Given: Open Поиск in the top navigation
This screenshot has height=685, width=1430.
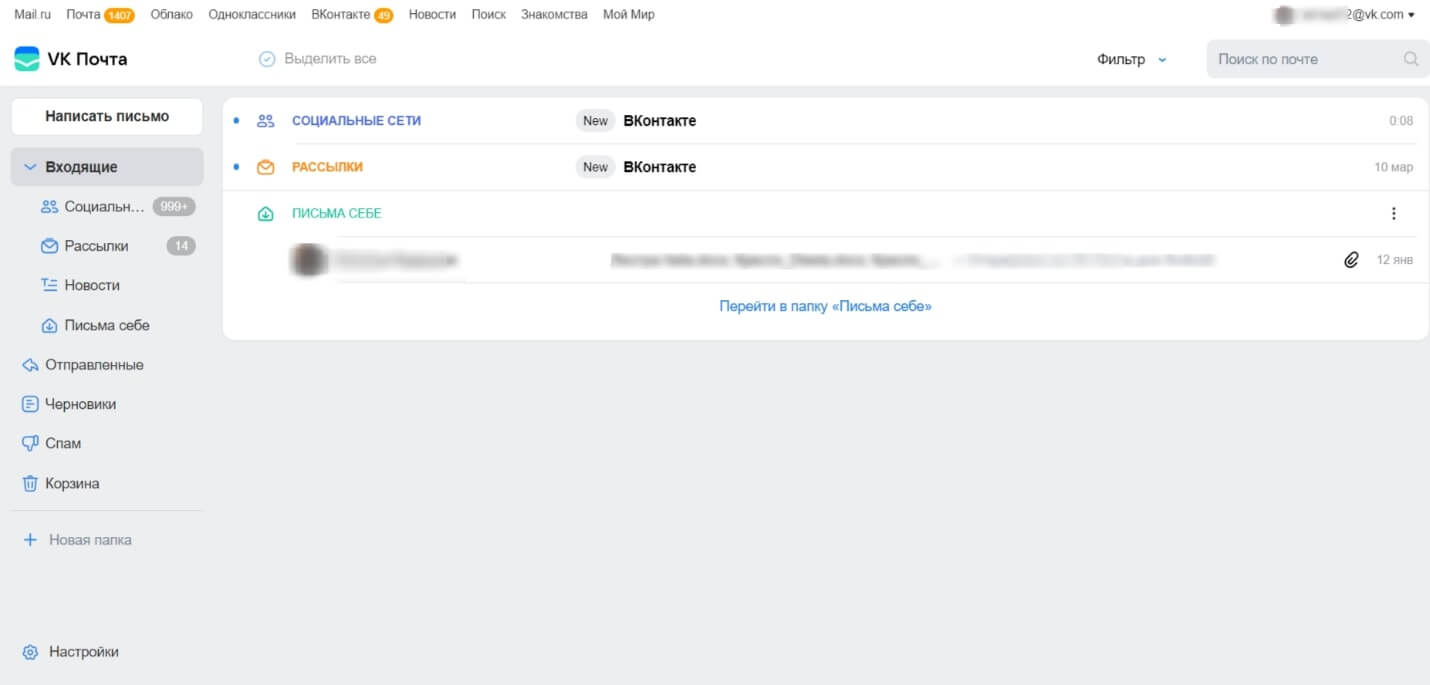Looking at the screenshot, I should tap(489, 15).
